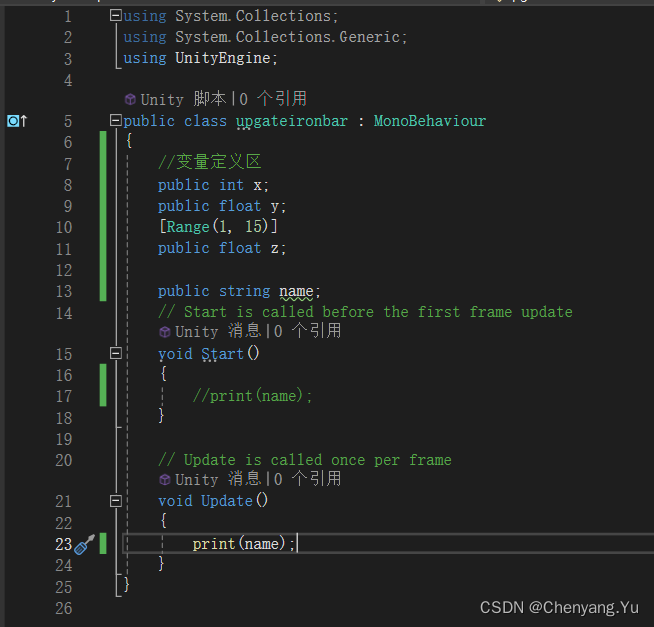Collapse the Start() method outline toggle
This screenshot has width=654, height=627.
click(116, 353)
